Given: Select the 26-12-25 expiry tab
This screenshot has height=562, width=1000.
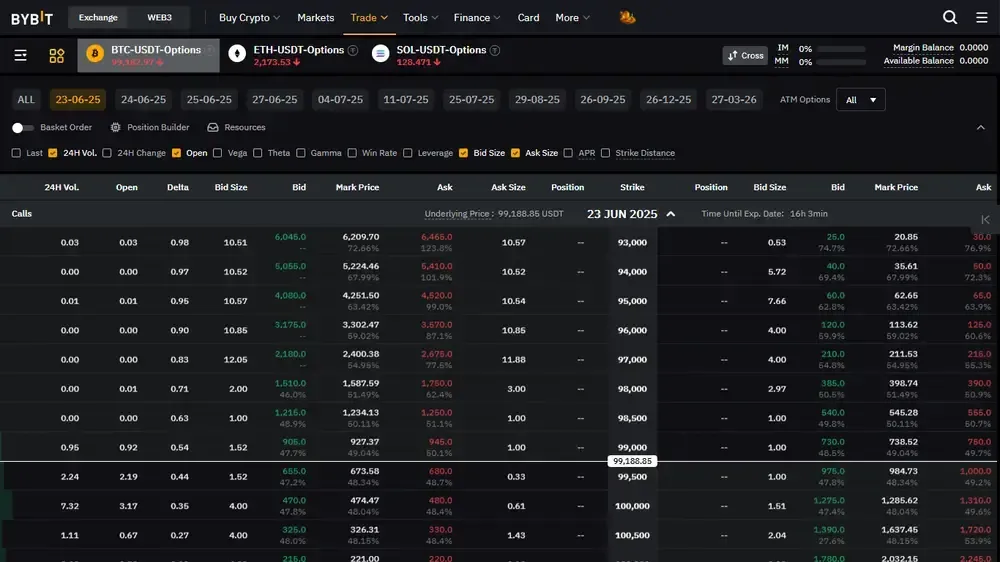Looking at the screenshot, I should click(668, 100).
